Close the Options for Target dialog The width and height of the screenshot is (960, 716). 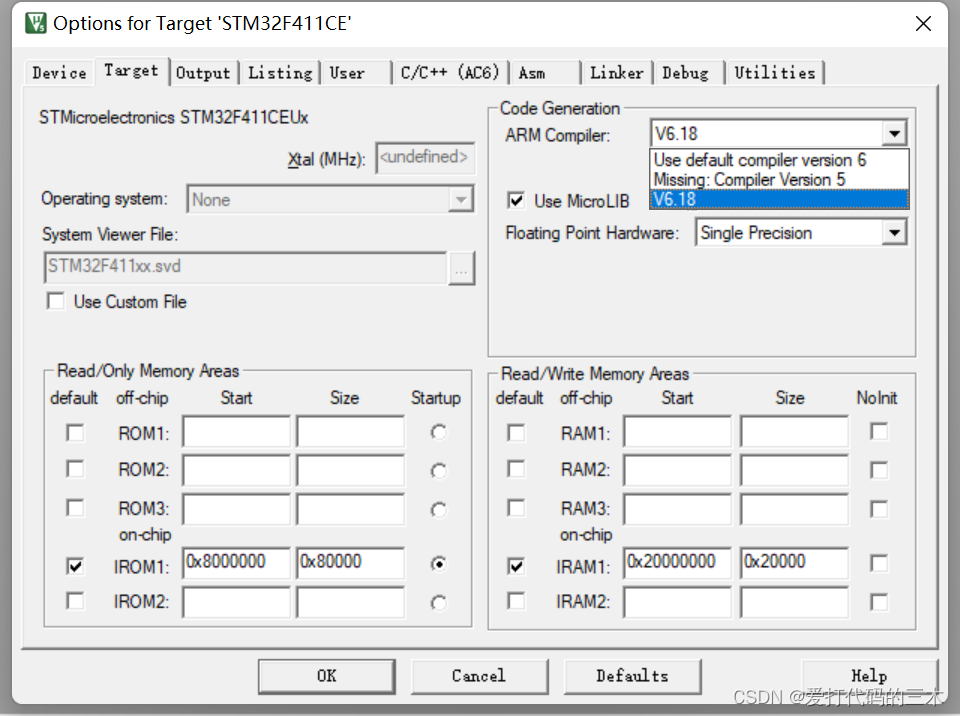tap(923, 24)
